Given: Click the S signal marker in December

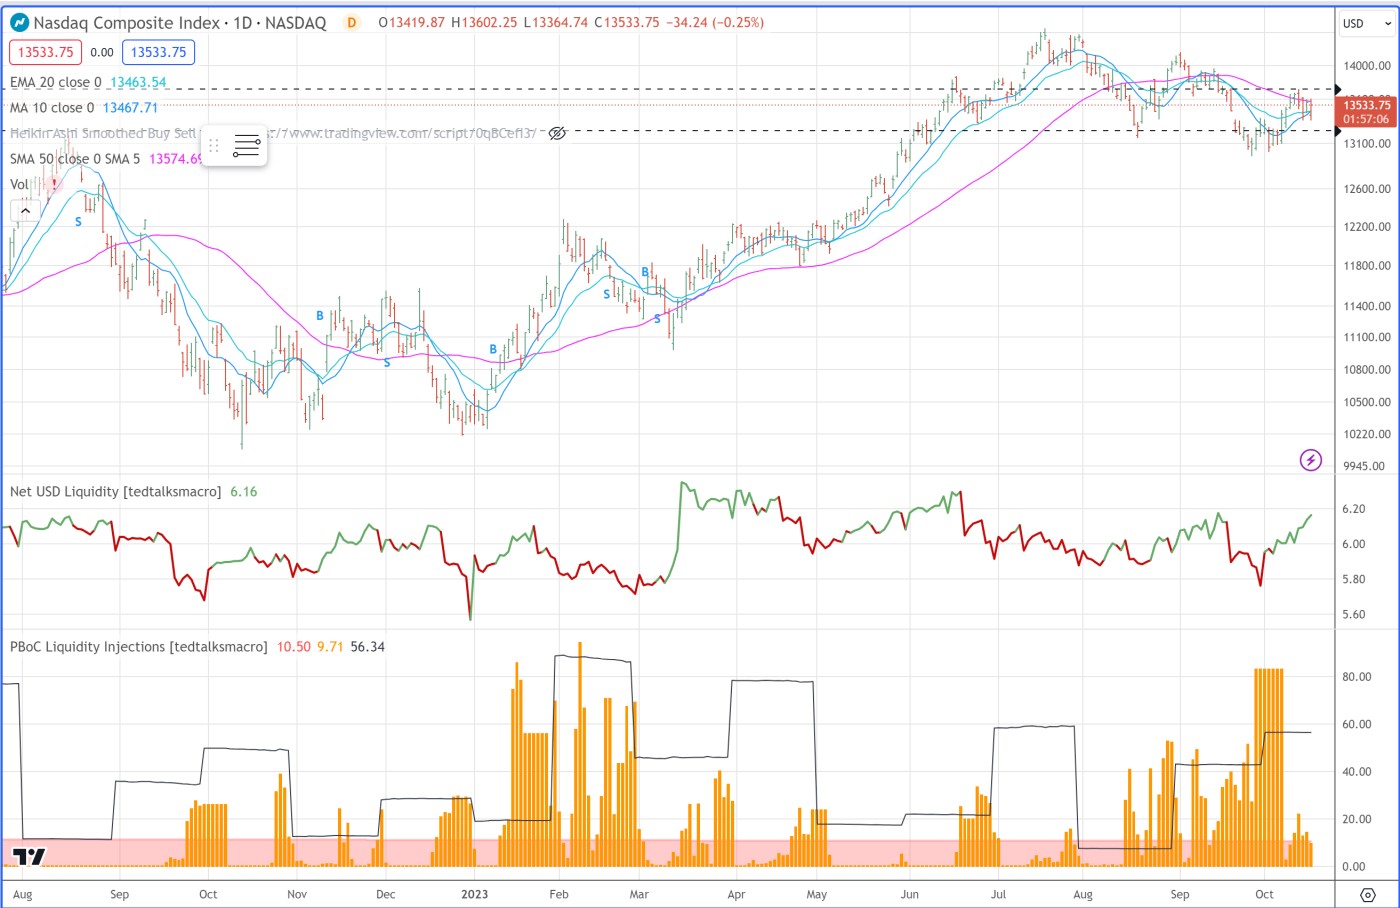Looking at the screenshot, I should point(387,363).
